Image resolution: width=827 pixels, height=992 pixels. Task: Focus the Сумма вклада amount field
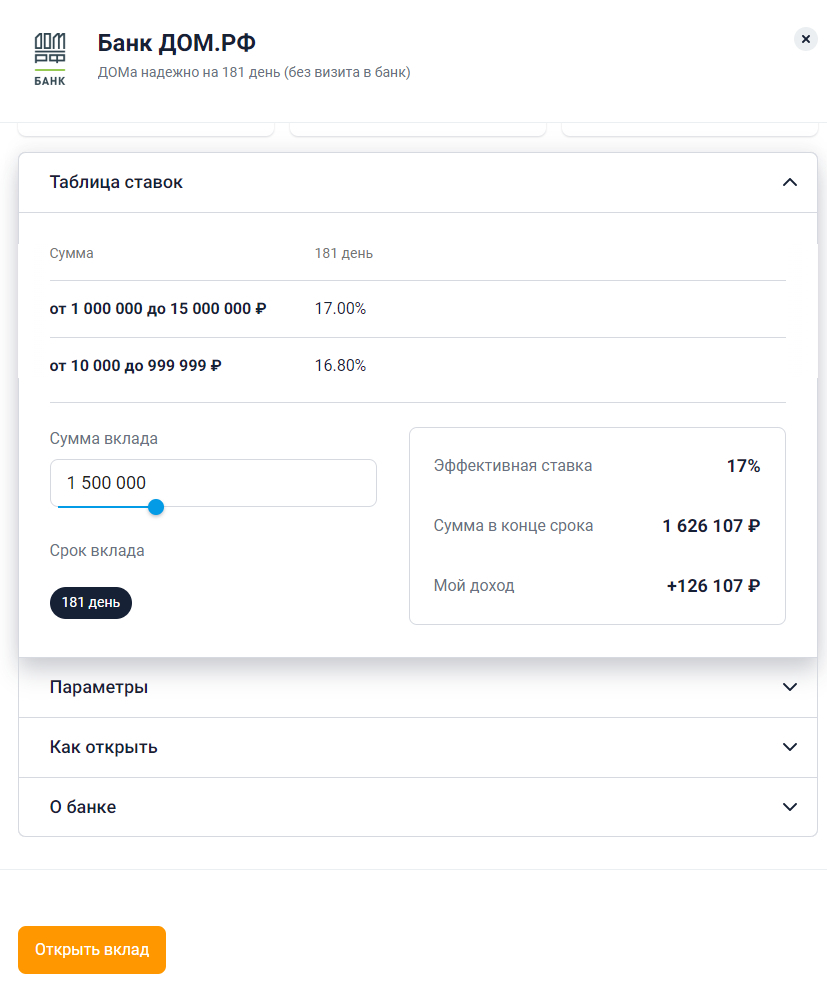213,483
